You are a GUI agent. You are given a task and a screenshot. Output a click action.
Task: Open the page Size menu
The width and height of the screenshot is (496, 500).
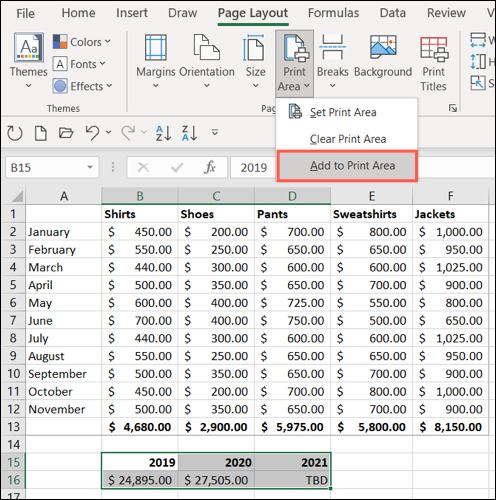(255, 61)
